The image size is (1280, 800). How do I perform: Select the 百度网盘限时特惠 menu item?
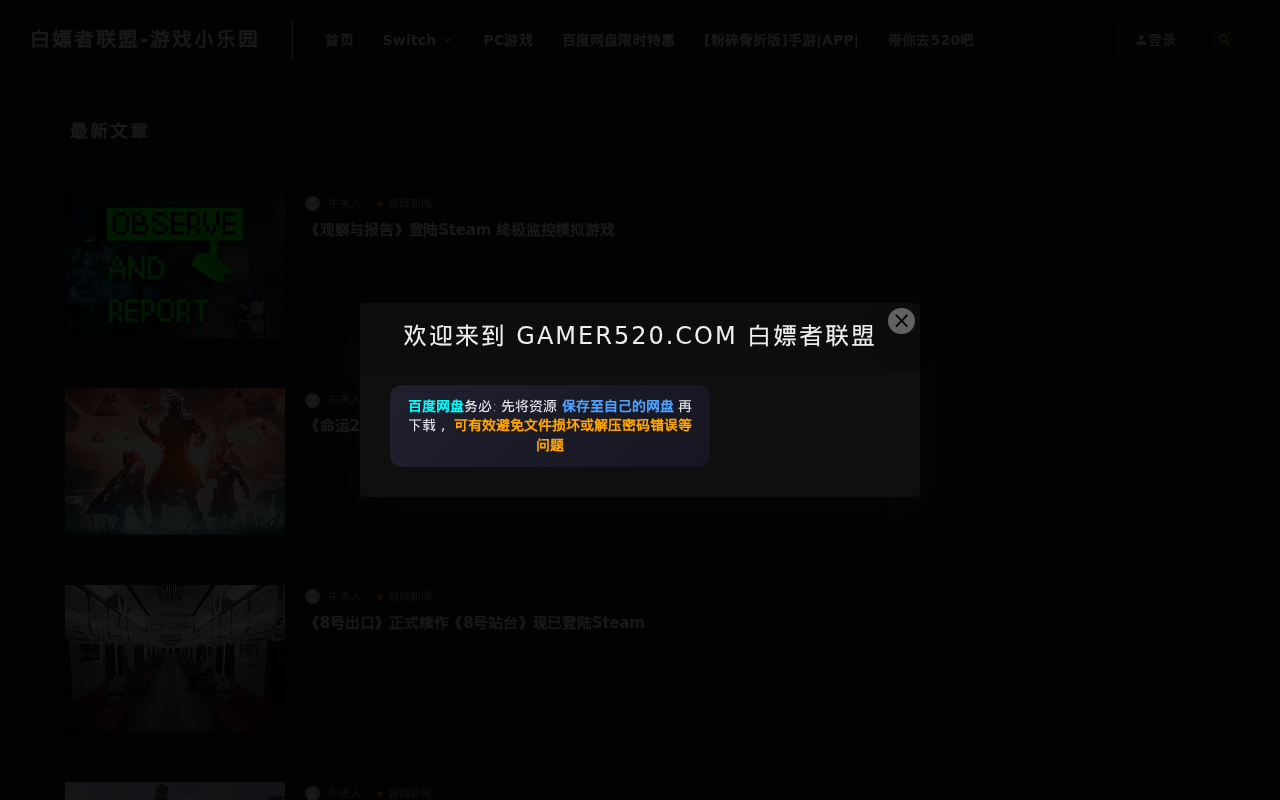[x=618, y=40]
